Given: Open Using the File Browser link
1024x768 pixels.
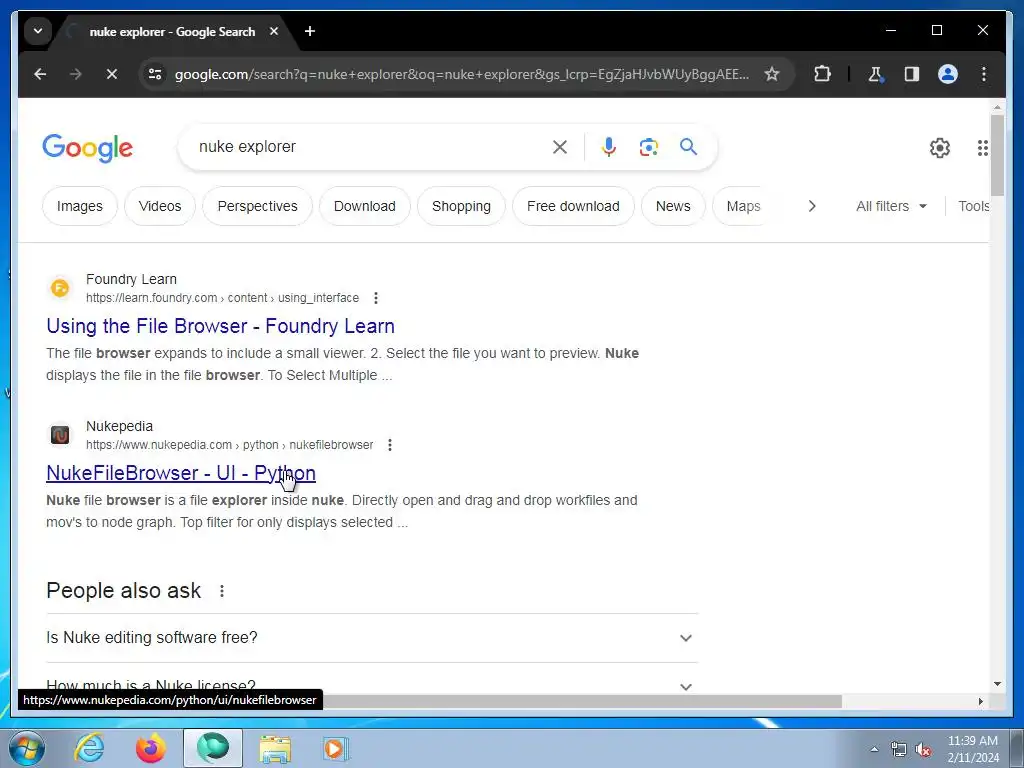Looking at the screenshot, I should click(x=221, y=326).
